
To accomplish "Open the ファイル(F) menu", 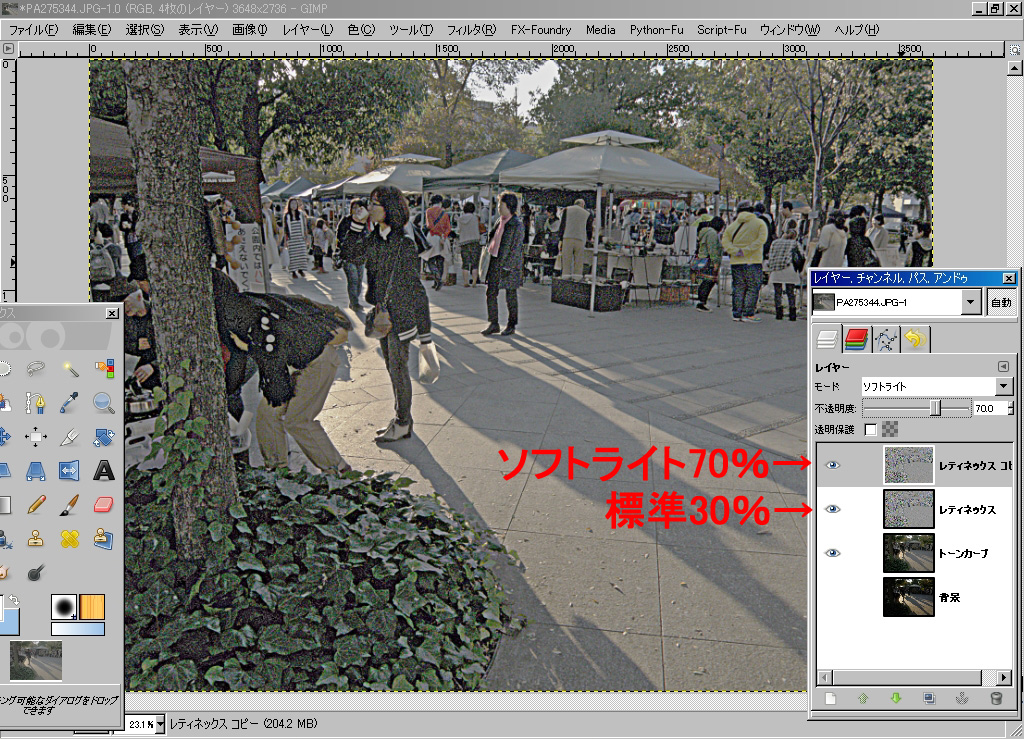I will tap(33, 30).
